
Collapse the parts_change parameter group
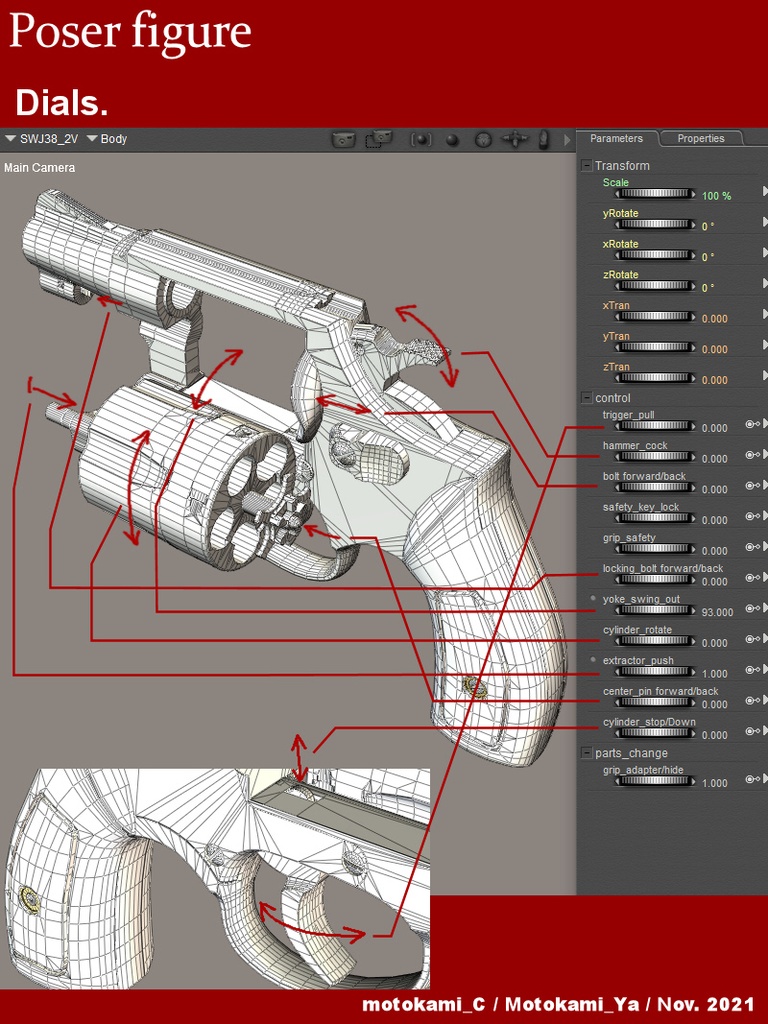pyautogui.click(x=586, y=753)
